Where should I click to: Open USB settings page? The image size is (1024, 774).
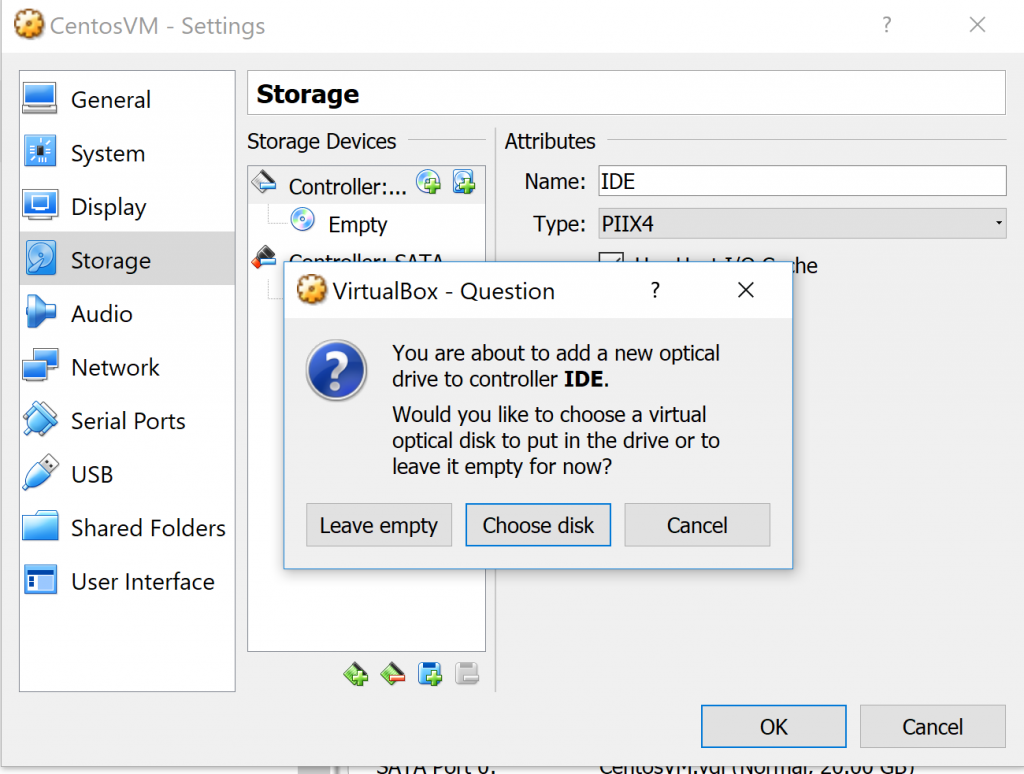(127, 474)
